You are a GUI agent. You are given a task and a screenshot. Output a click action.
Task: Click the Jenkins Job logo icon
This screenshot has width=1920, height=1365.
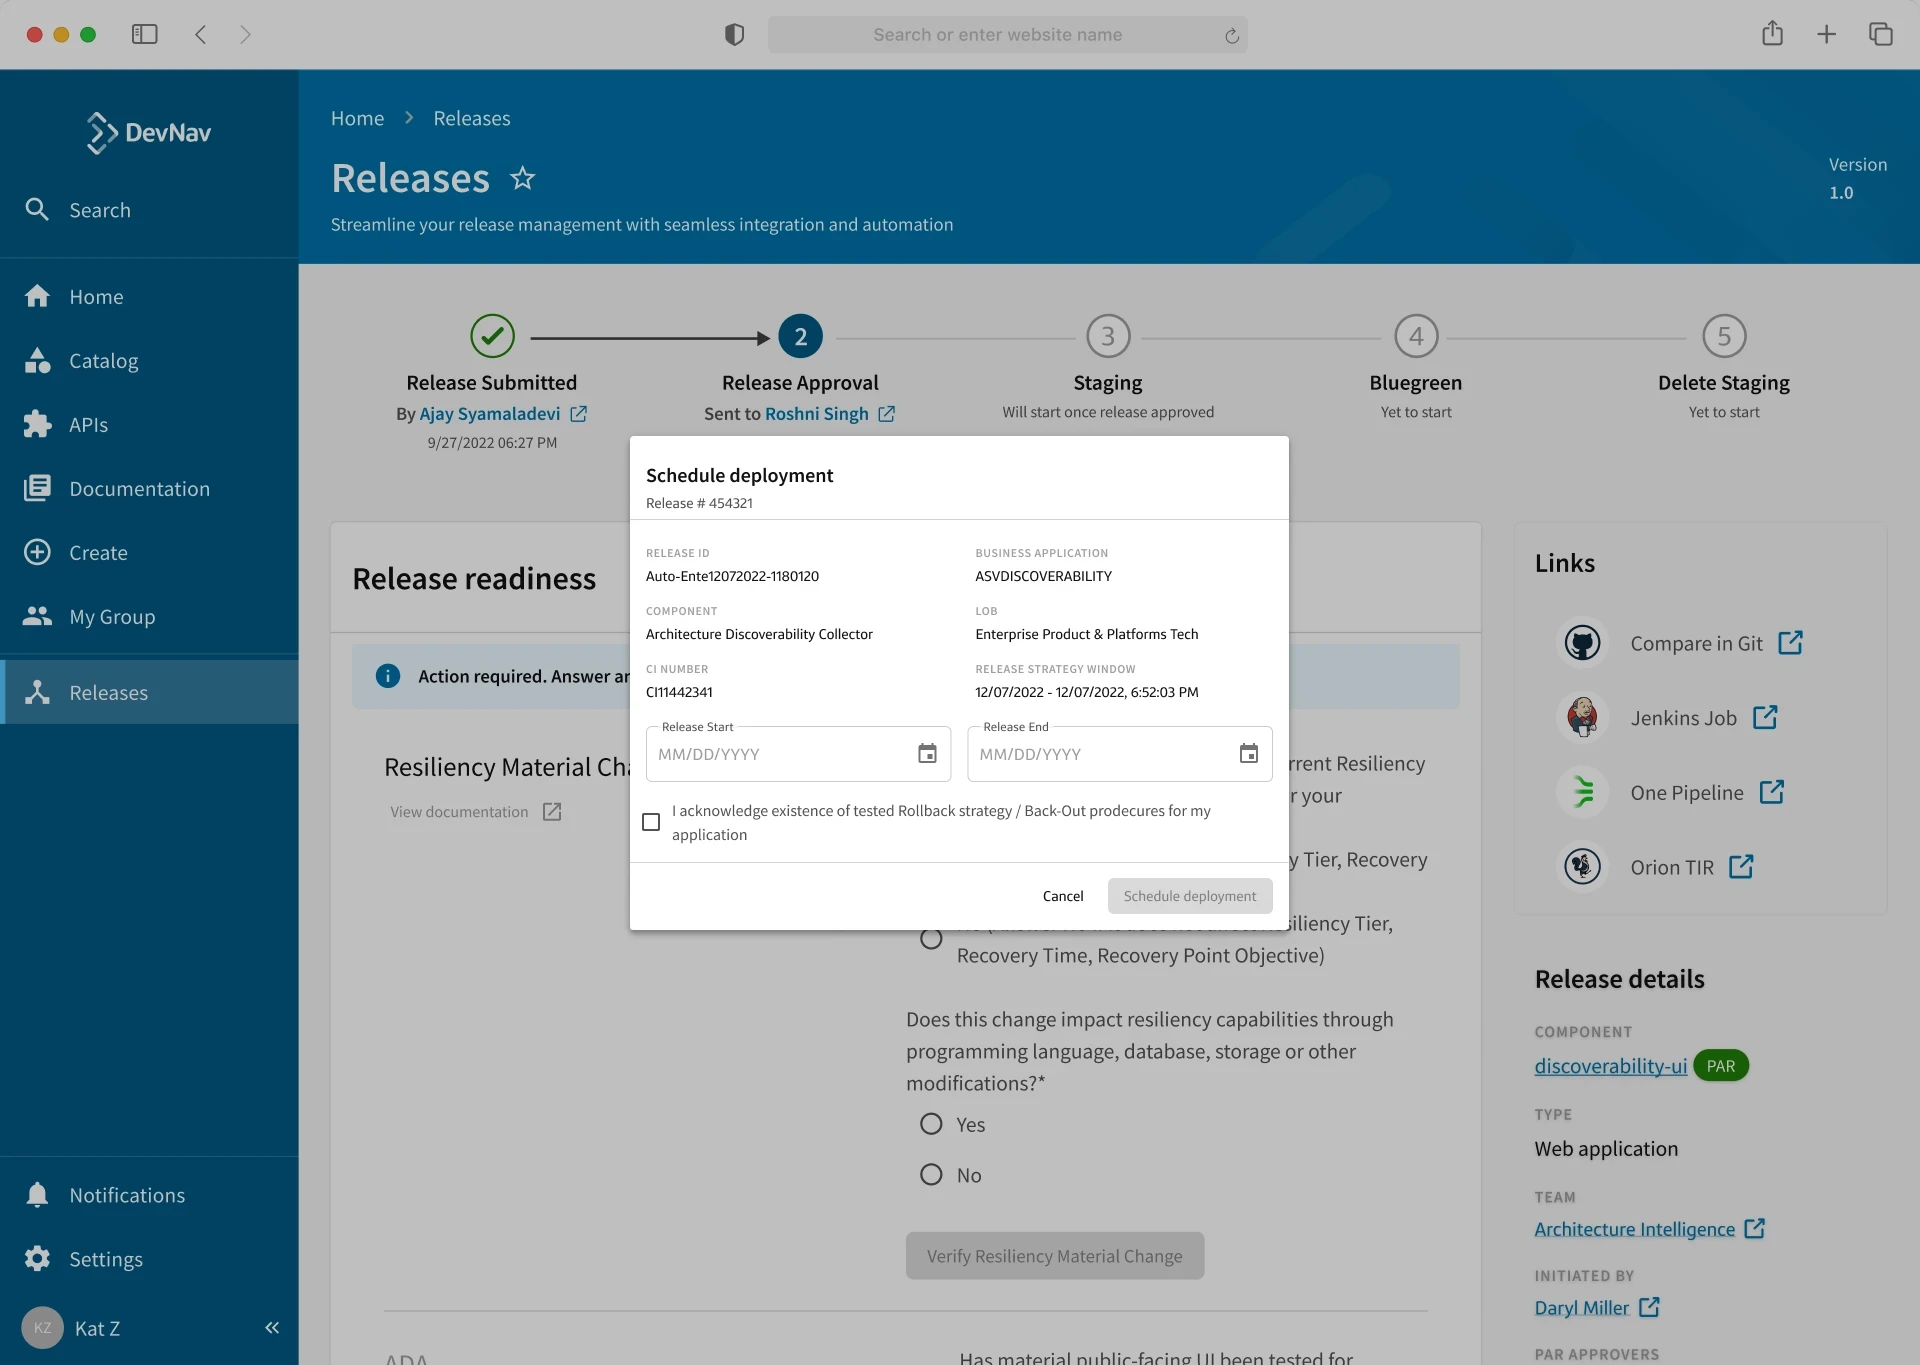[1582, 718]
